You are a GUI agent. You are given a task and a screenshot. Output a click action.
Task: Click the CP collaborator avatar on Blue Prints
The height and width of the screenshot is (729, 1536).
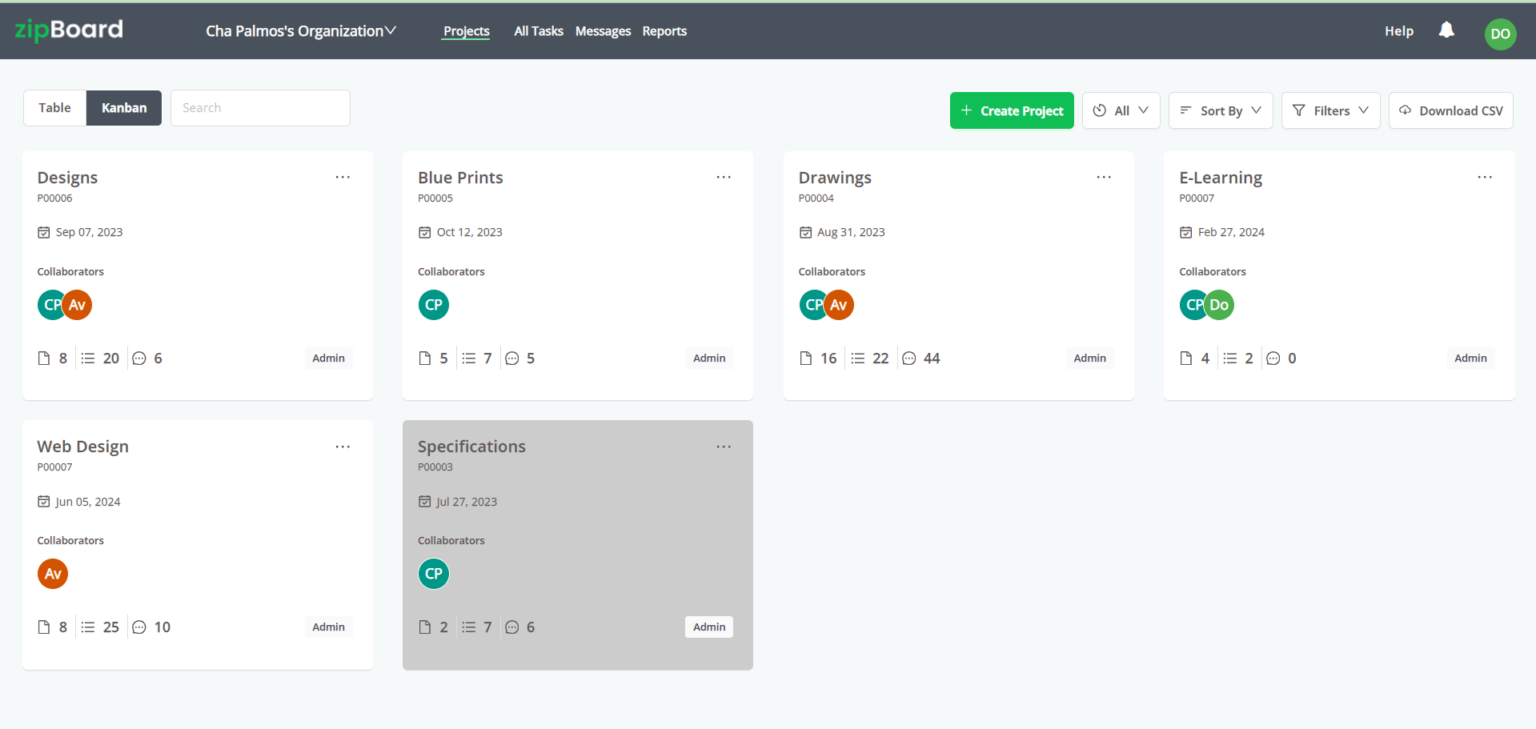[433, 304]
